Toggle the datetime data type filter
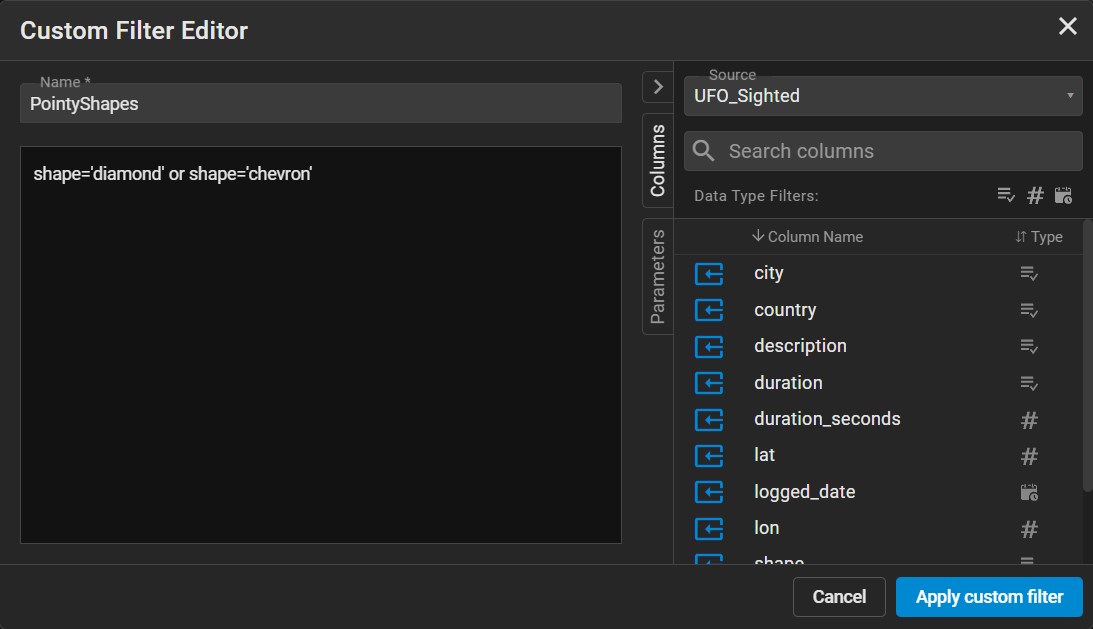 coord(1063,195)
